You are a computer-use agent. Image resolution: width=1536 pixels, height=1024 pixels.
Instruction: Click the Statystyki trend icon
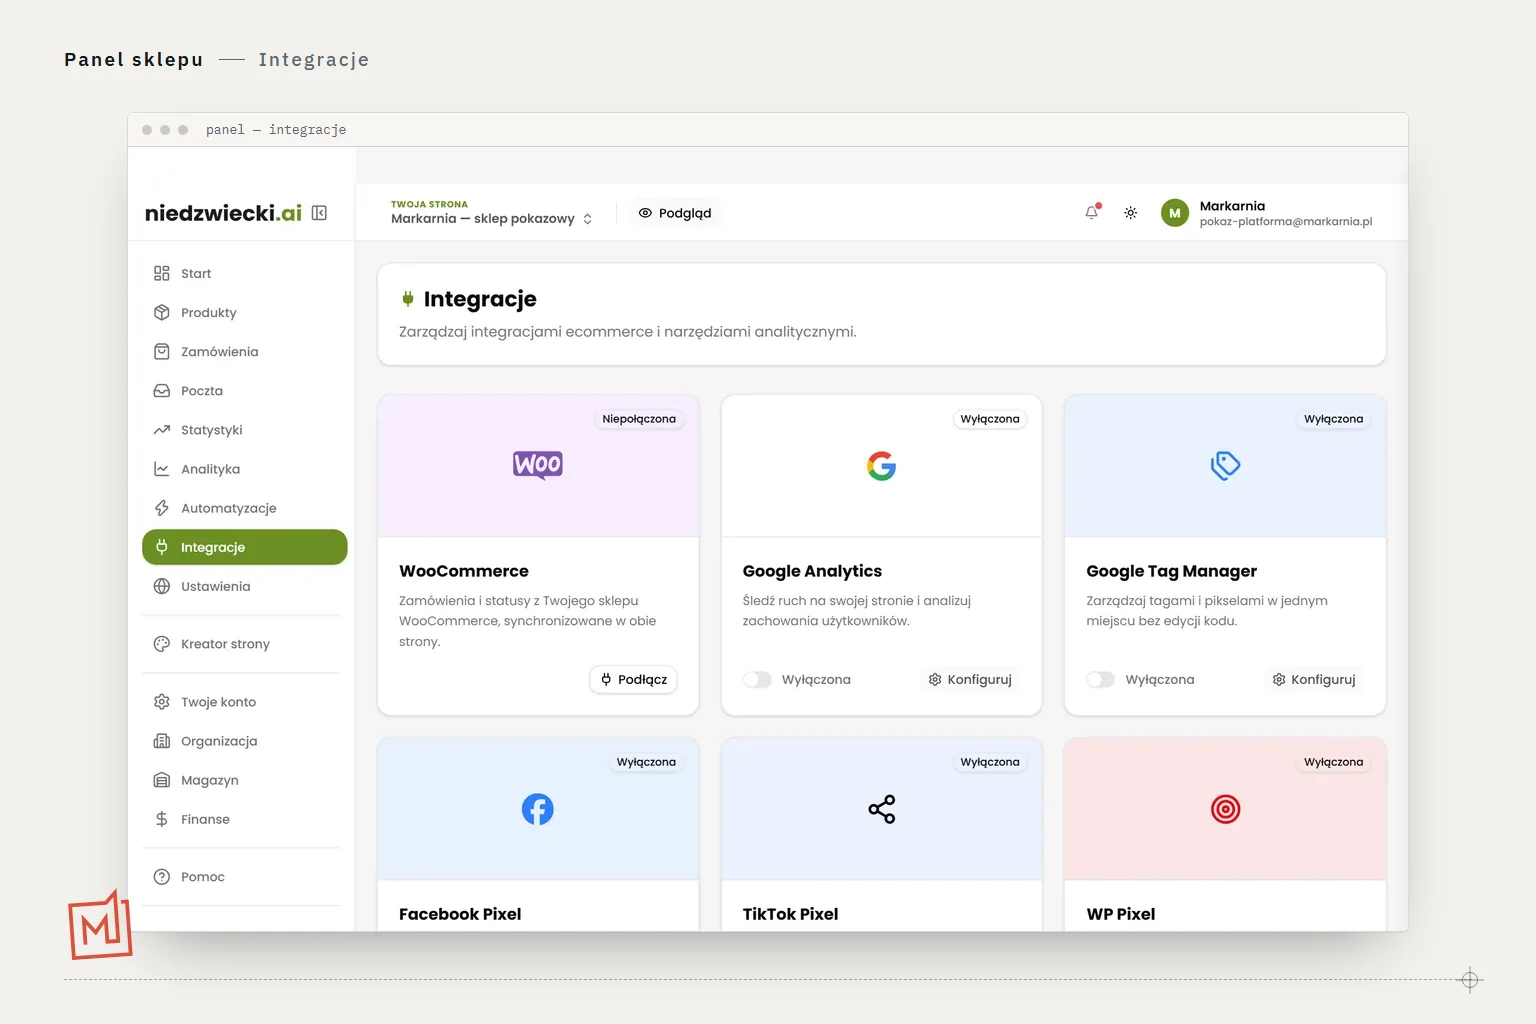coord(162,429)
